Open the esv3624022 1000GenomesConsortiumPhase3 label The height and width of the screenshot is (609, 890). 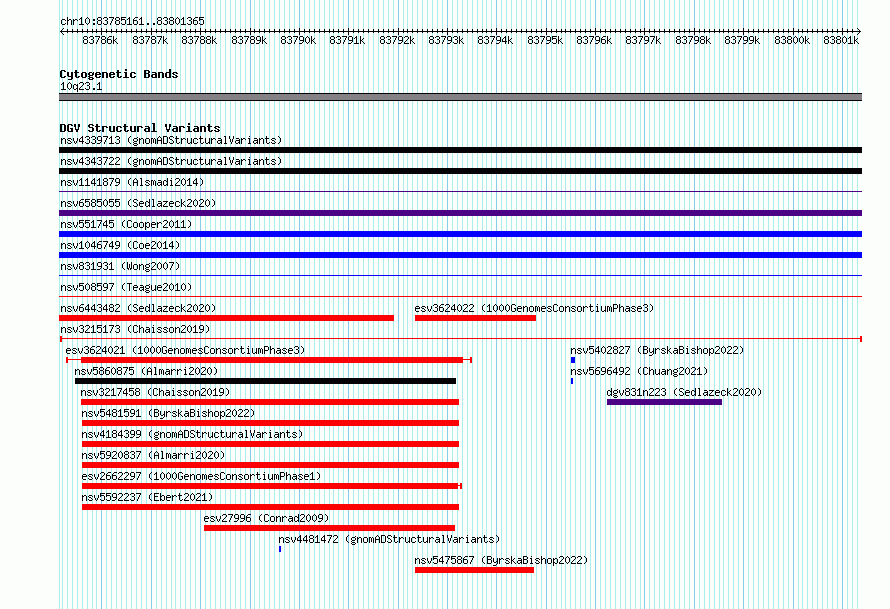[534, 308]
